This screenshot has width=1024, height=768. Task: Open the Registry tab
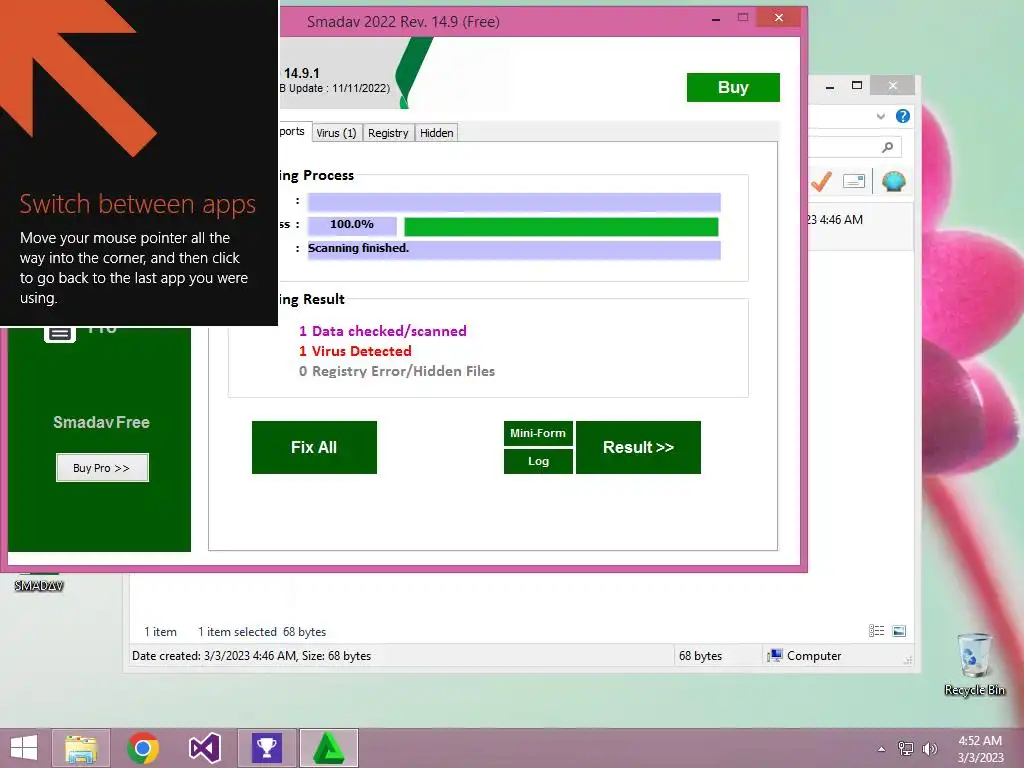tap(388, 133)
